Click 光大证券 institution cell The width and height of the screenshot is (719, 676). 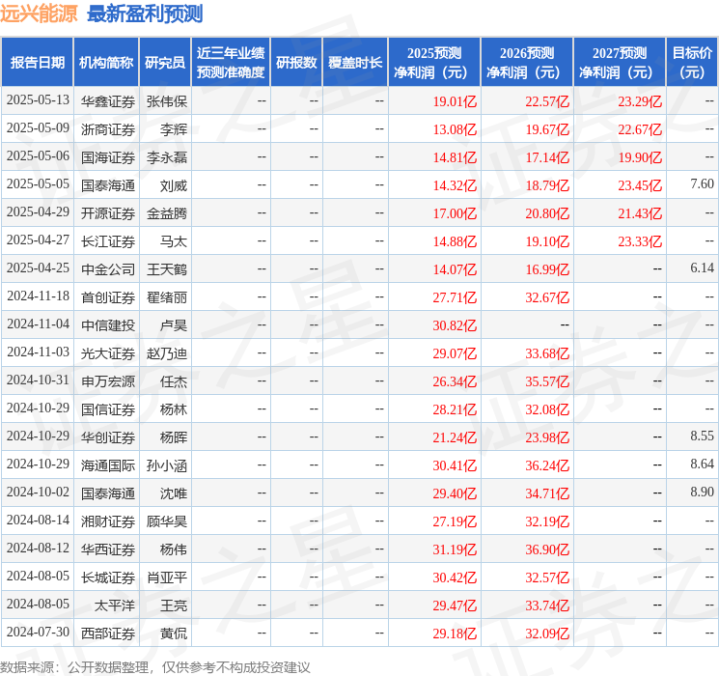coord(108,354)
